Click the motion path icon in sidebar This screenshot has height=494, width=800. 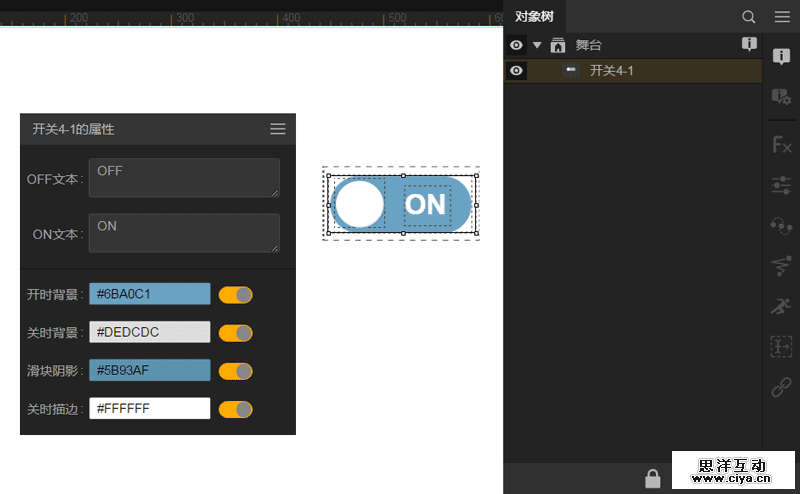coord(782,265)
